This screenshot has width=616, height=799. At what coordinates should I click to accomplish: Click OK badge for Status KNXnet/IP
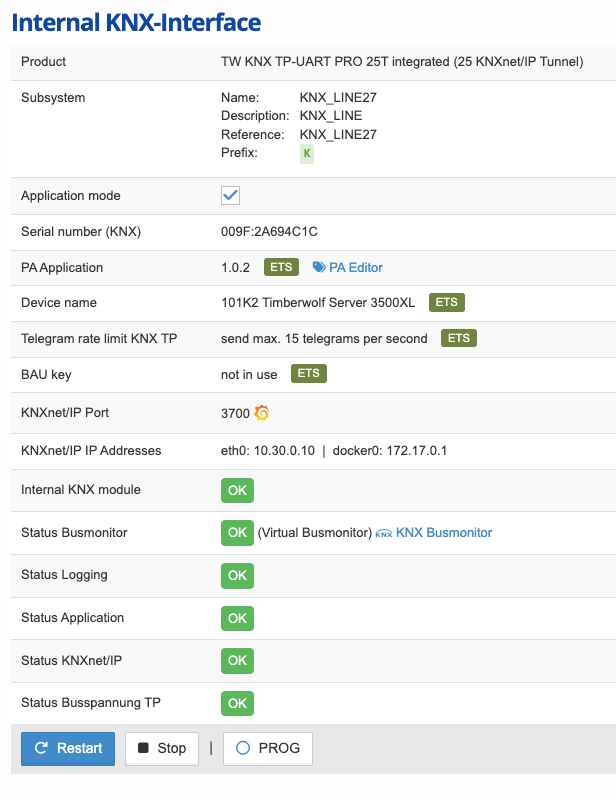pos(237,660)
